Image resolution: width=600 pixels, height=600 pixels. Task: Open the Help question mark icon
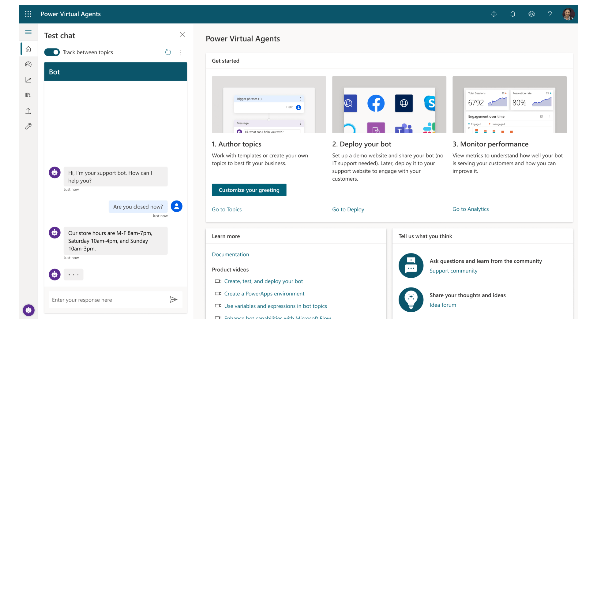point(550,14)
